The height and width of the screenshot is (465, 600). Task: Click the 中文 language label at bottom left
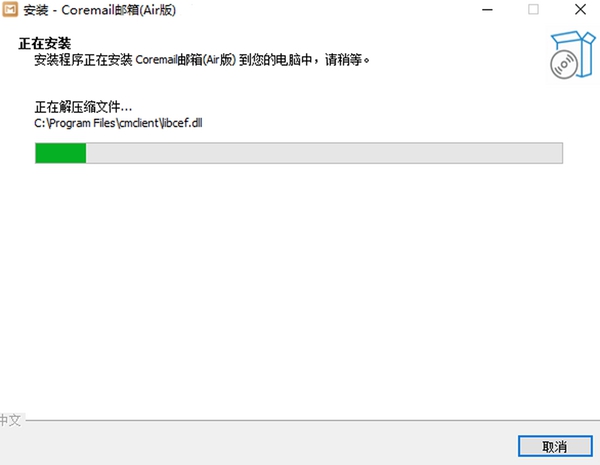click(10, 420)
